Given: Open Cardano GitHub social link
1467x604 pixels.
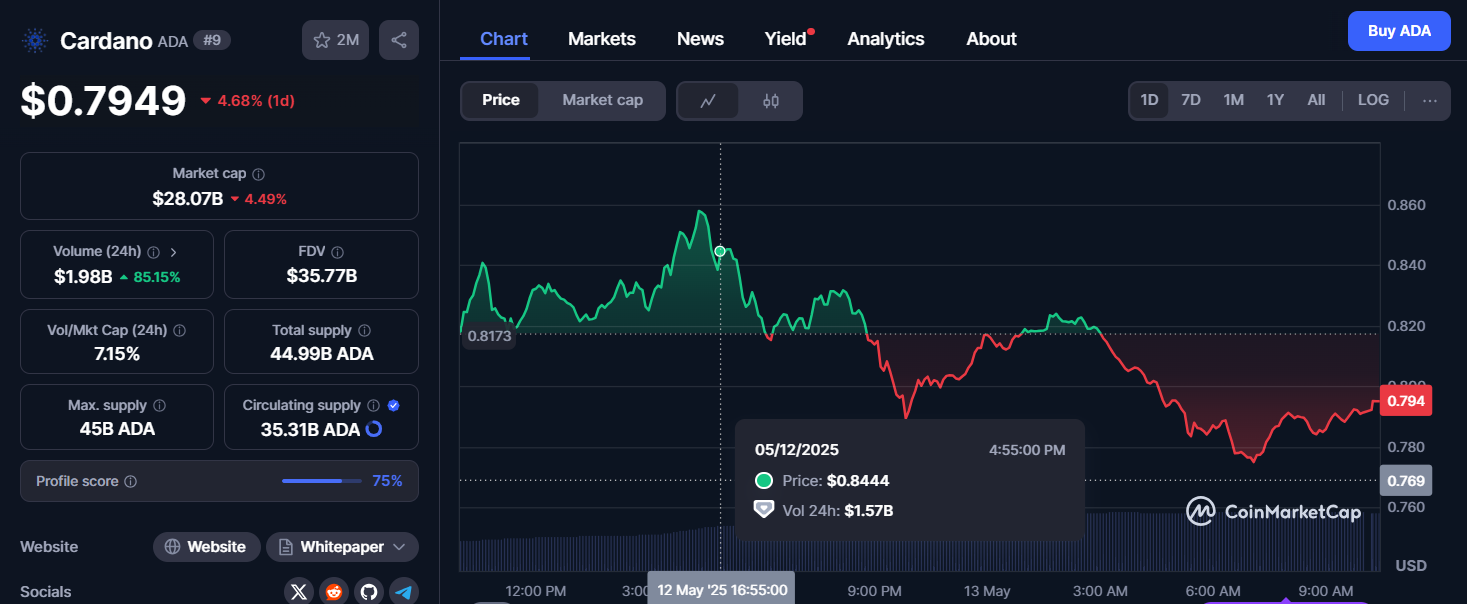Looking at the screenshot, I should (369, 592).
